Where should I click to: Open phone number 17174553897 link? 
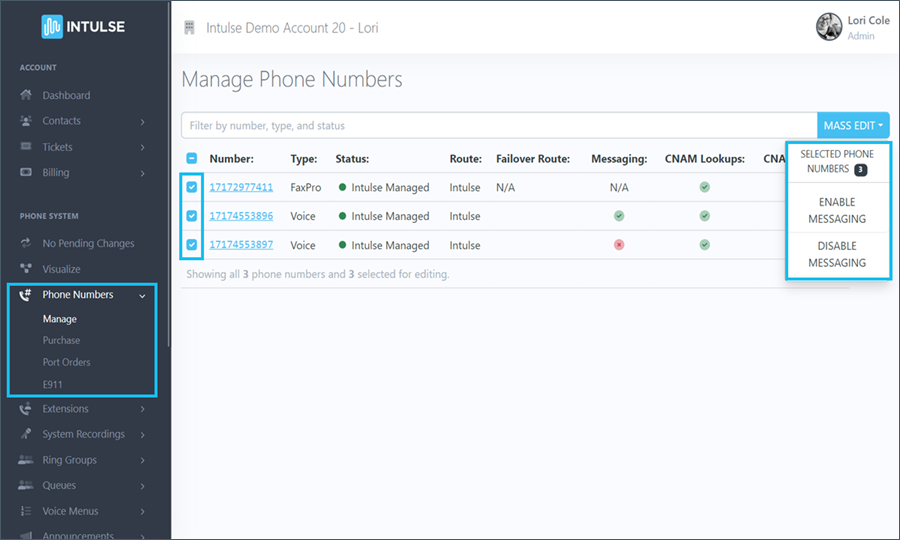point(241,245)
